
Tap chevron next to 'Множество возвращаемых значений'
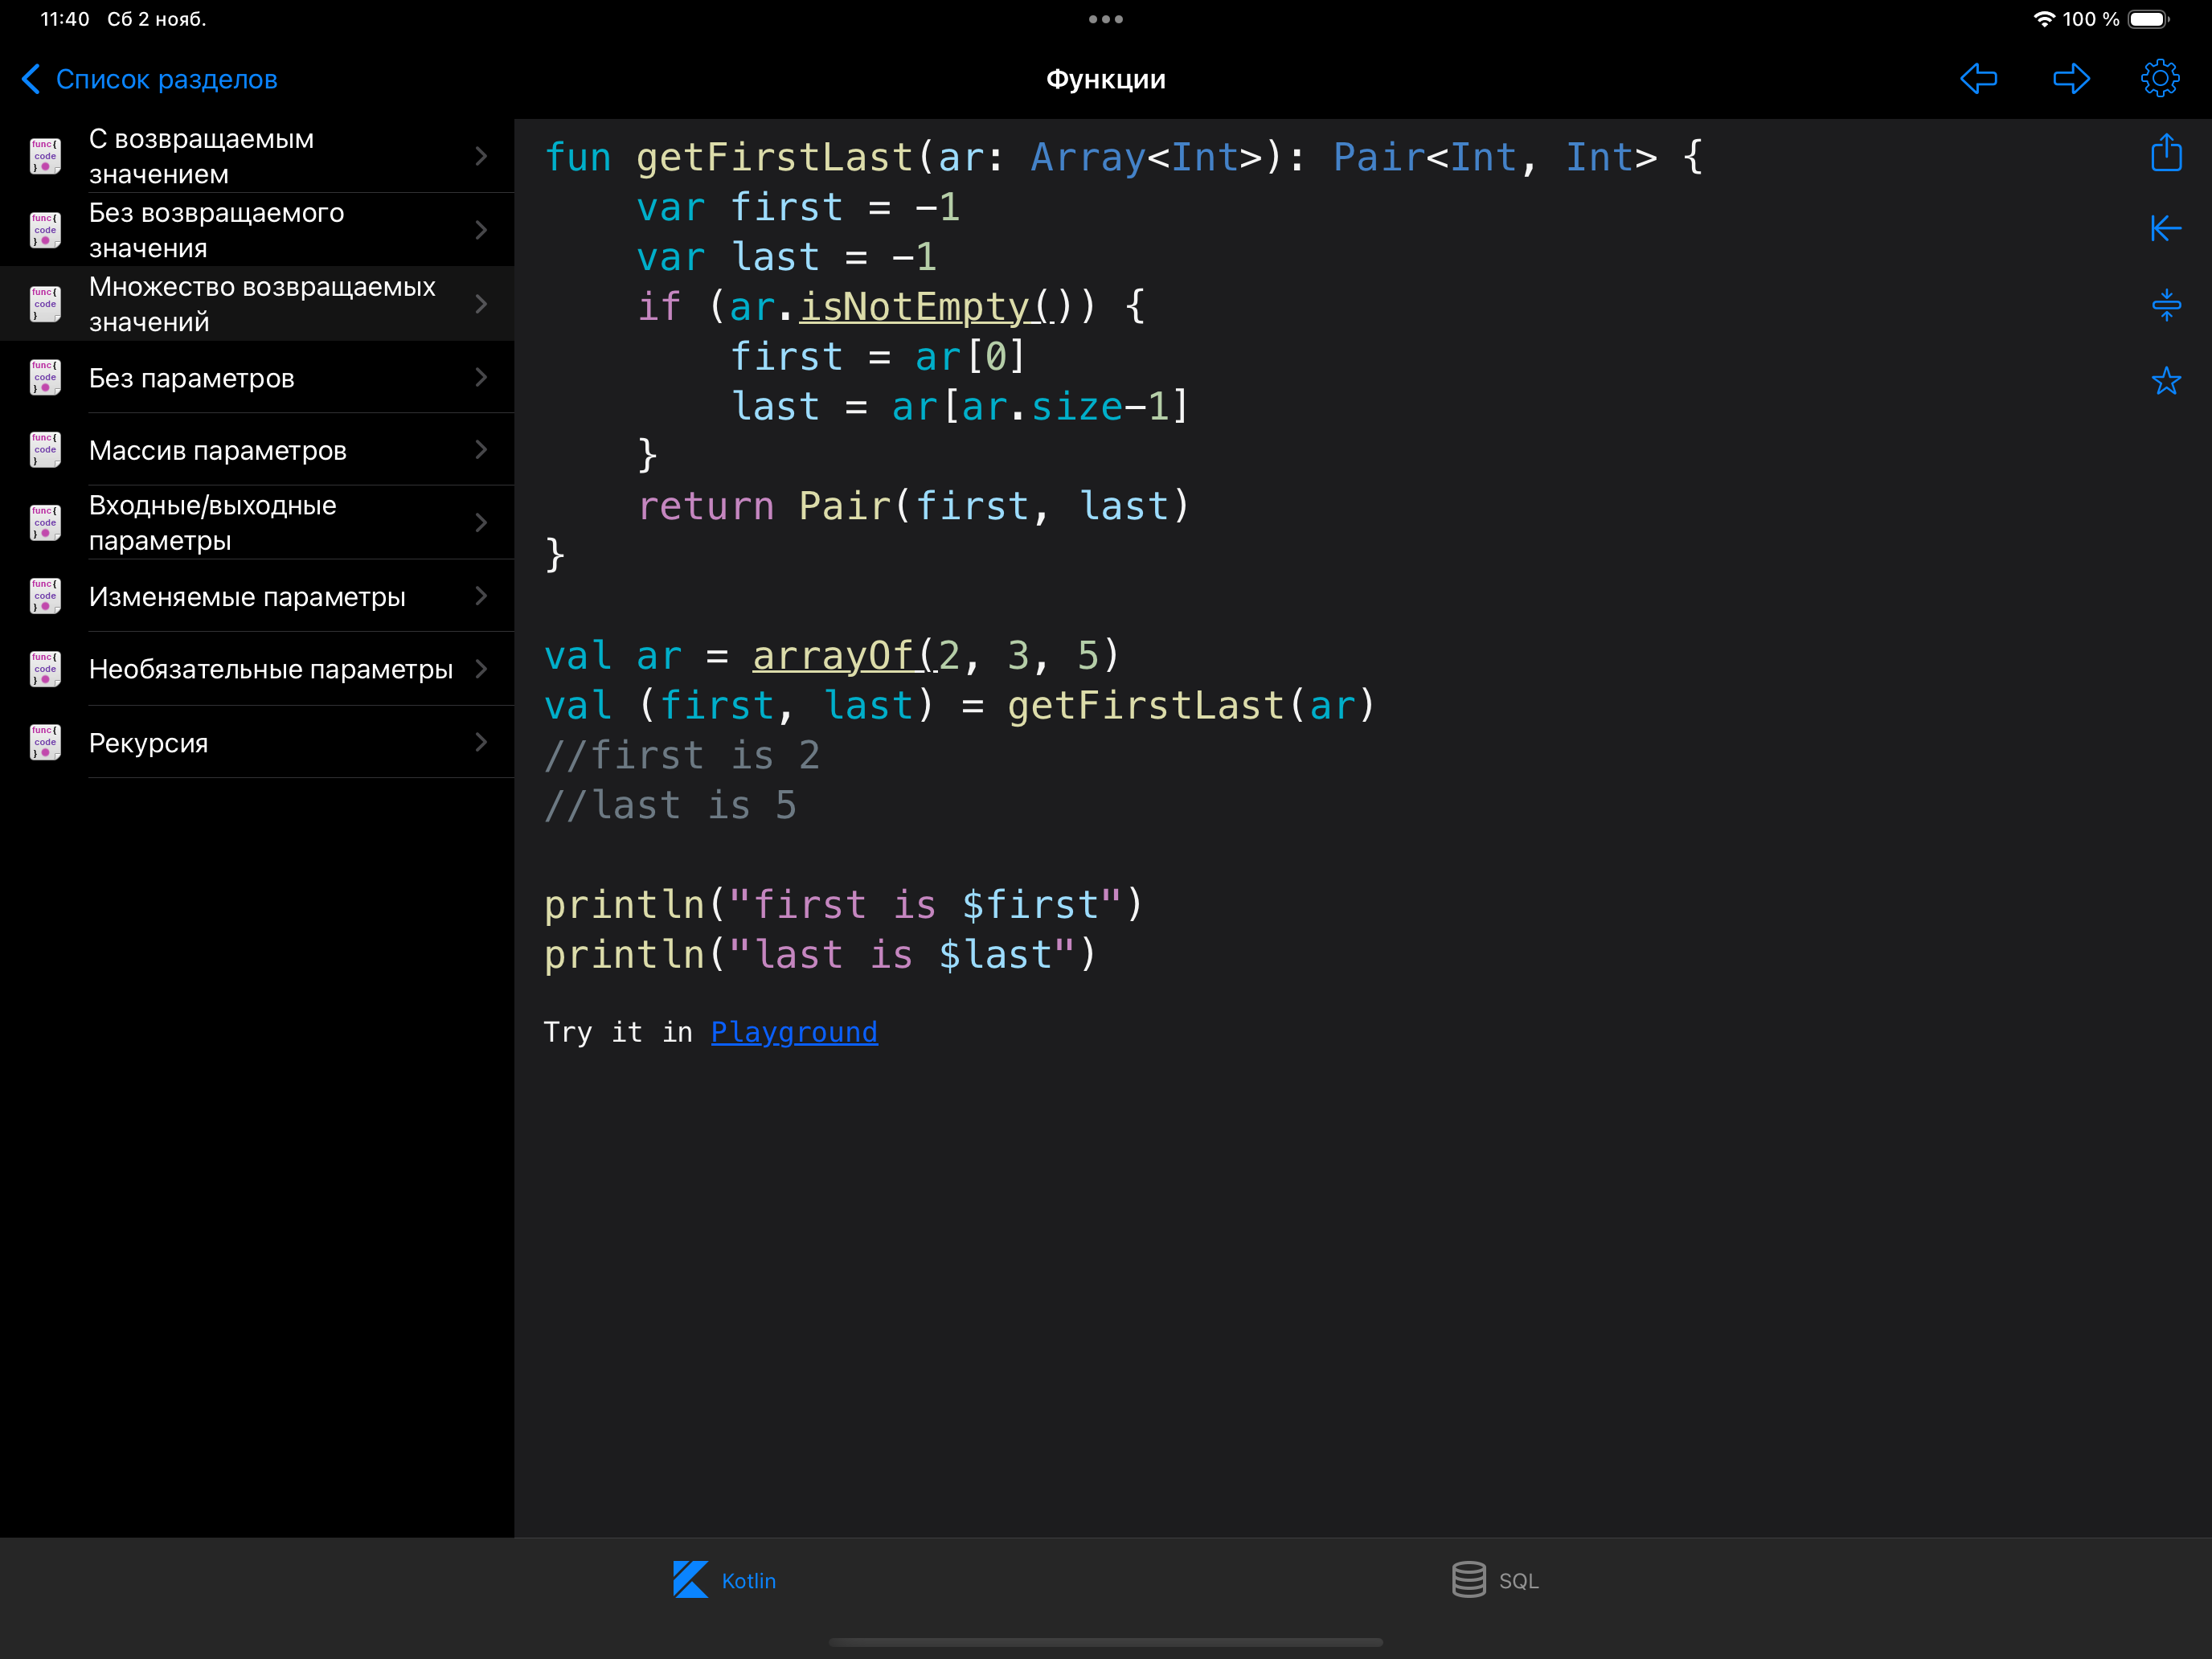[x=481, y=304]
